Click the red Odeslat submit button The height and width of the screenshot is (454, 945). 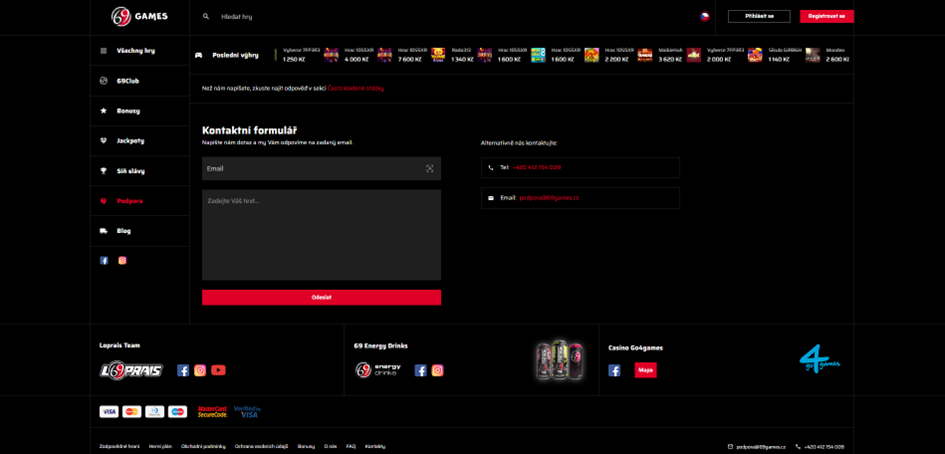[x=321, y=297]
